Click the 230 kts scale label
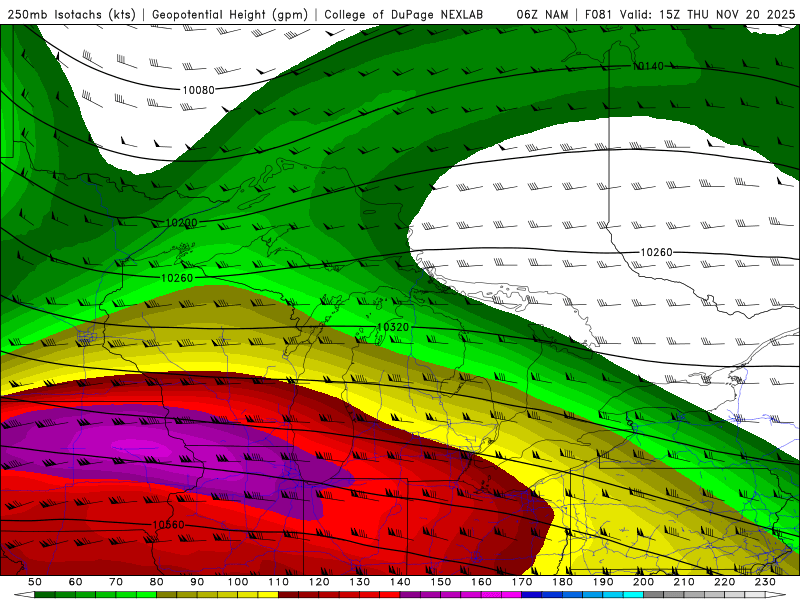The image size is (800, 600). tap(765, 582)
